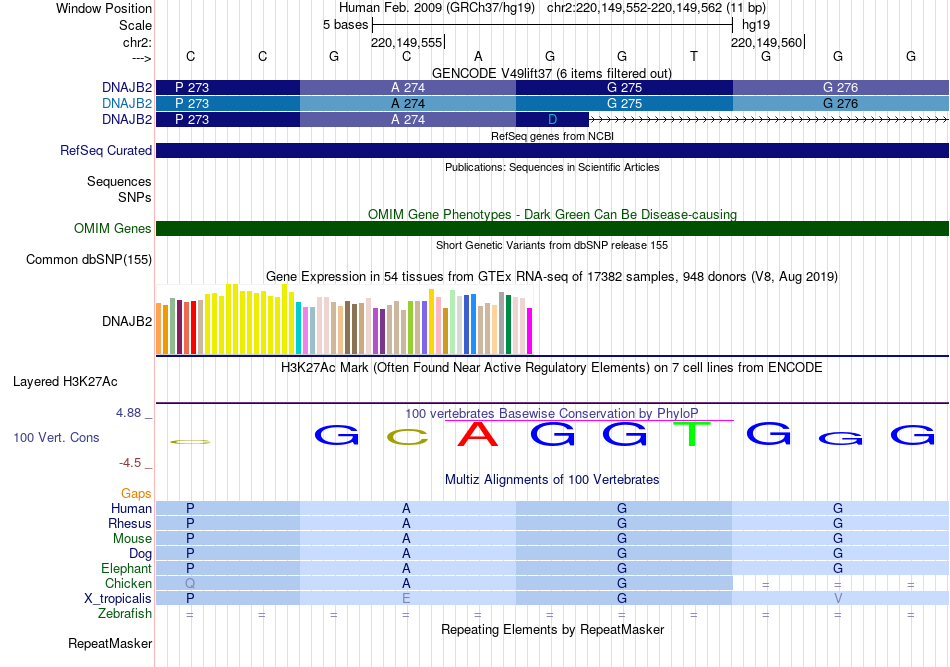Click the Sequences track label
The image size is (950, 667).
119,182
